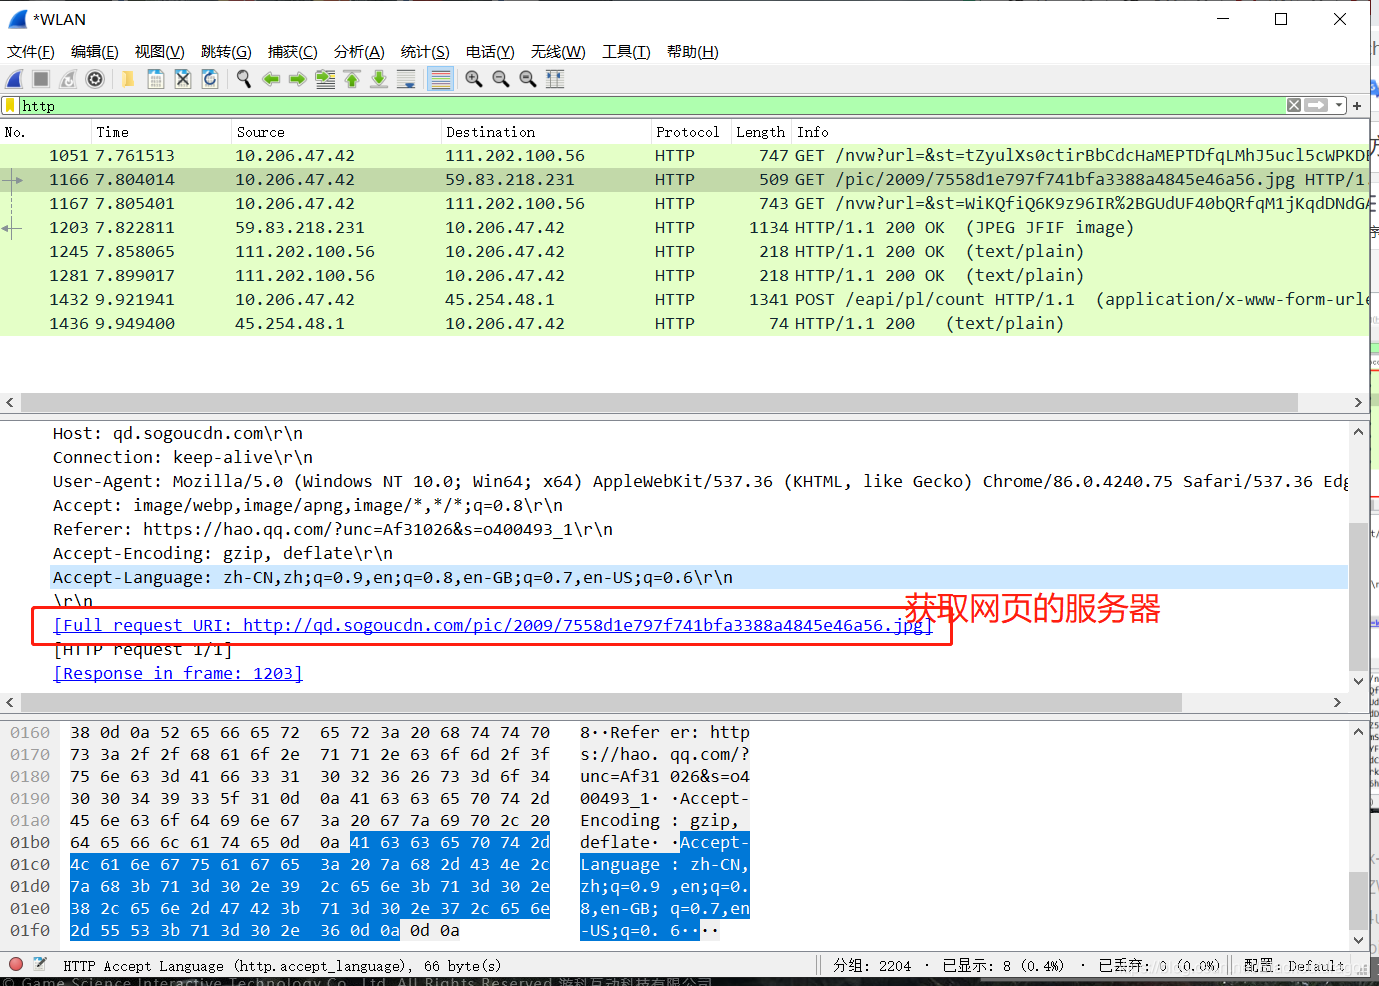The image size is (1379, 986).
Task: Select packet 1436 from 45.254.48.1
Action: [684, 323]
